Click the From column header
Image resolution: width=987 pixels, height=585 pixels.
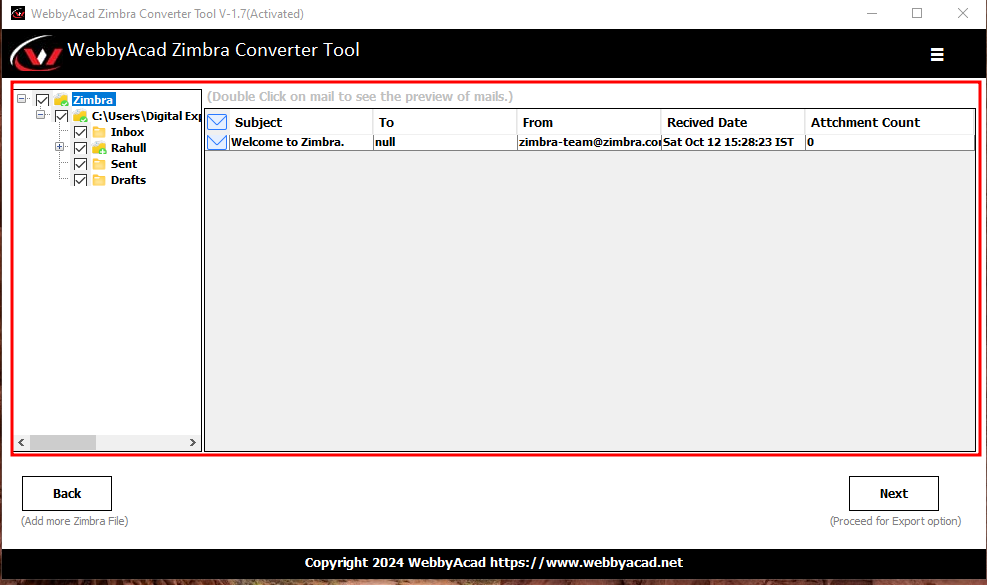coord(589,122)
